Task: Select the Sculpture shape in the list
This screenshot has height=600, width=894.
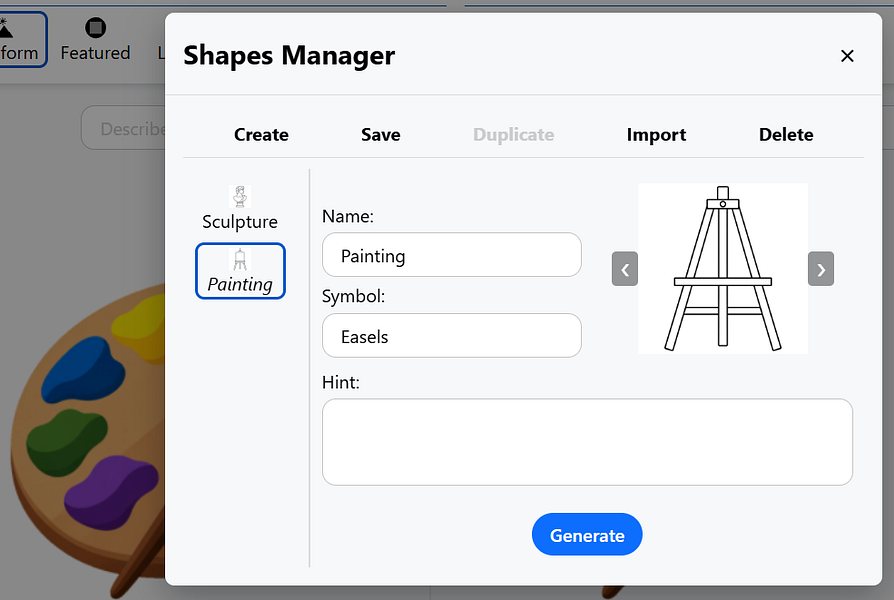Action: pos(240,208)
